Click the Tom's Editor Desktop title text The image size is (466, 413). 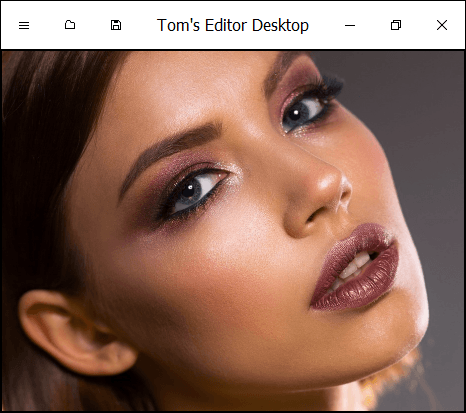[233, 25]
